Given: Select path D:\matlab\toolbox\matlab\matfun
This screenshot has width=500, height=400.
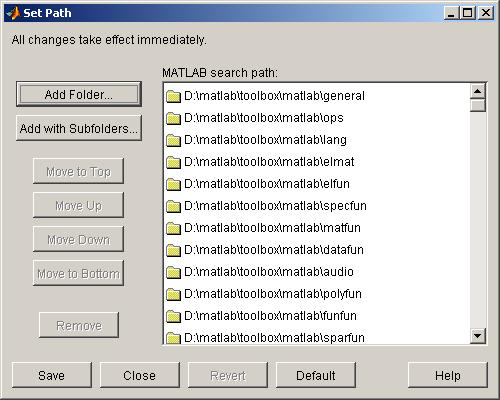Looking at the screenshot, I should point(272,228).
